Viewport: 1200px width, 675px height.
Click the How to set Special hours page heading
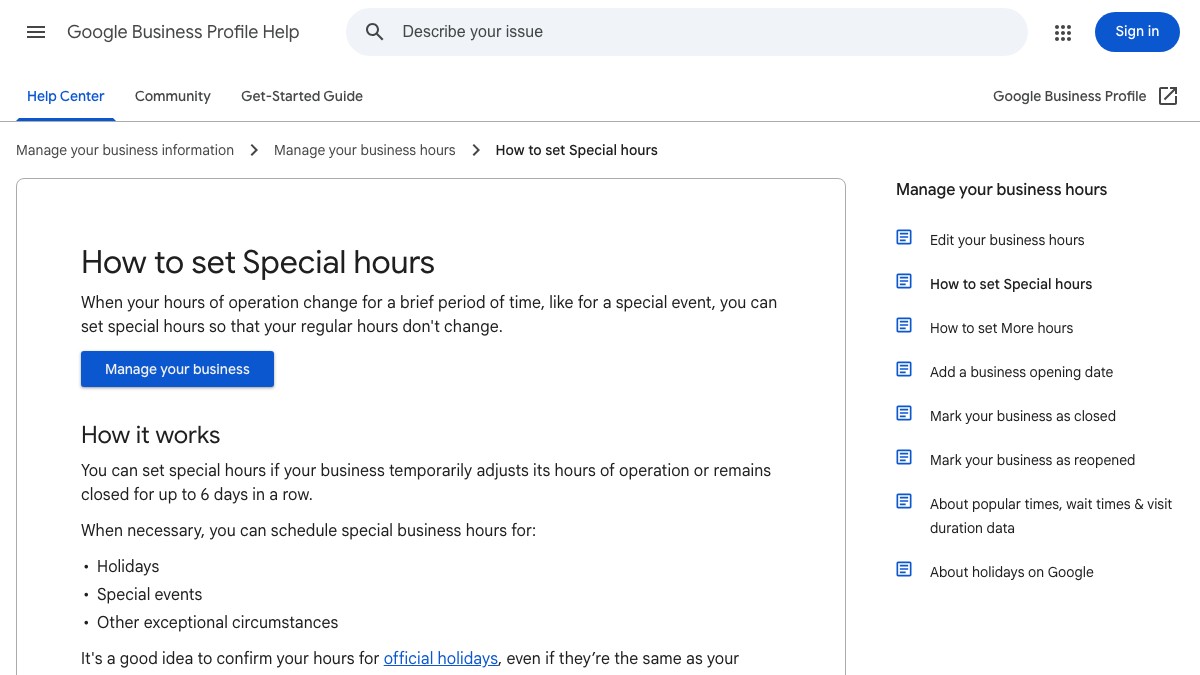click(258, 262)
